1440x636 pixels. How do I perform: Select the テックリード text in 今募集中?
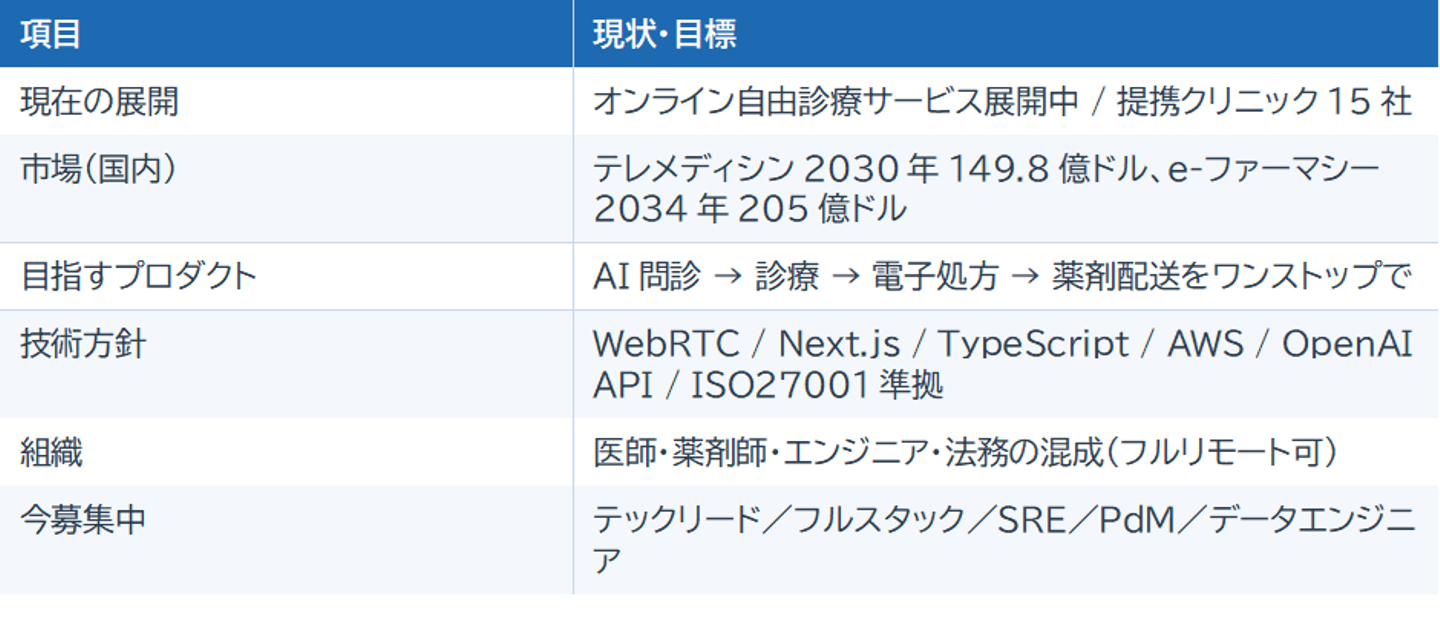click(678, 520)
